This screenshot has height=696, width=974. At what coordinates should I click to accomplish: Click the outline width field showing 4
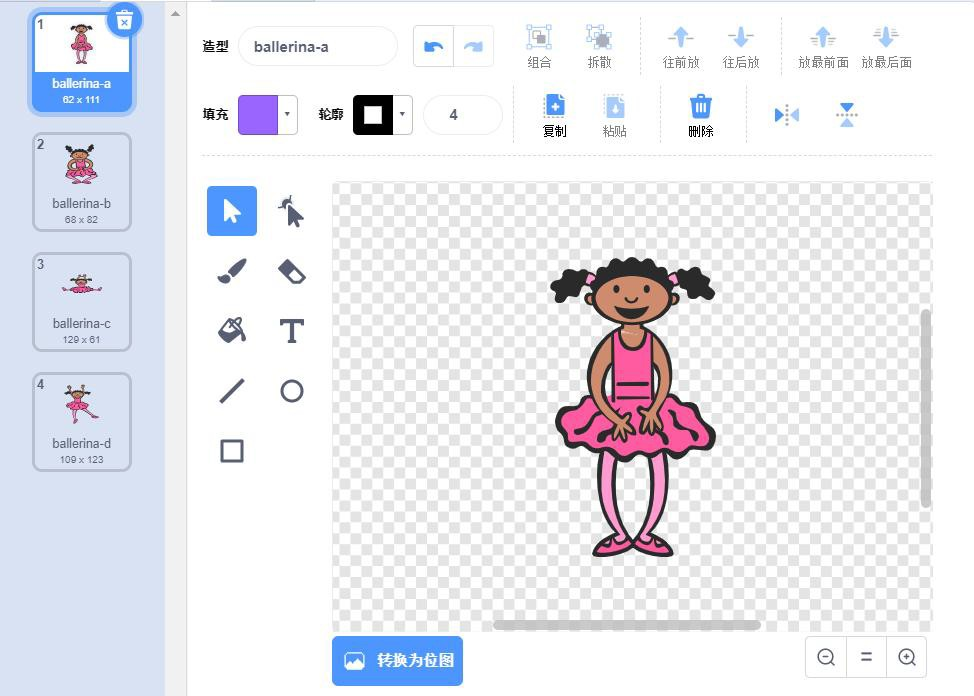tap(462, 114)
